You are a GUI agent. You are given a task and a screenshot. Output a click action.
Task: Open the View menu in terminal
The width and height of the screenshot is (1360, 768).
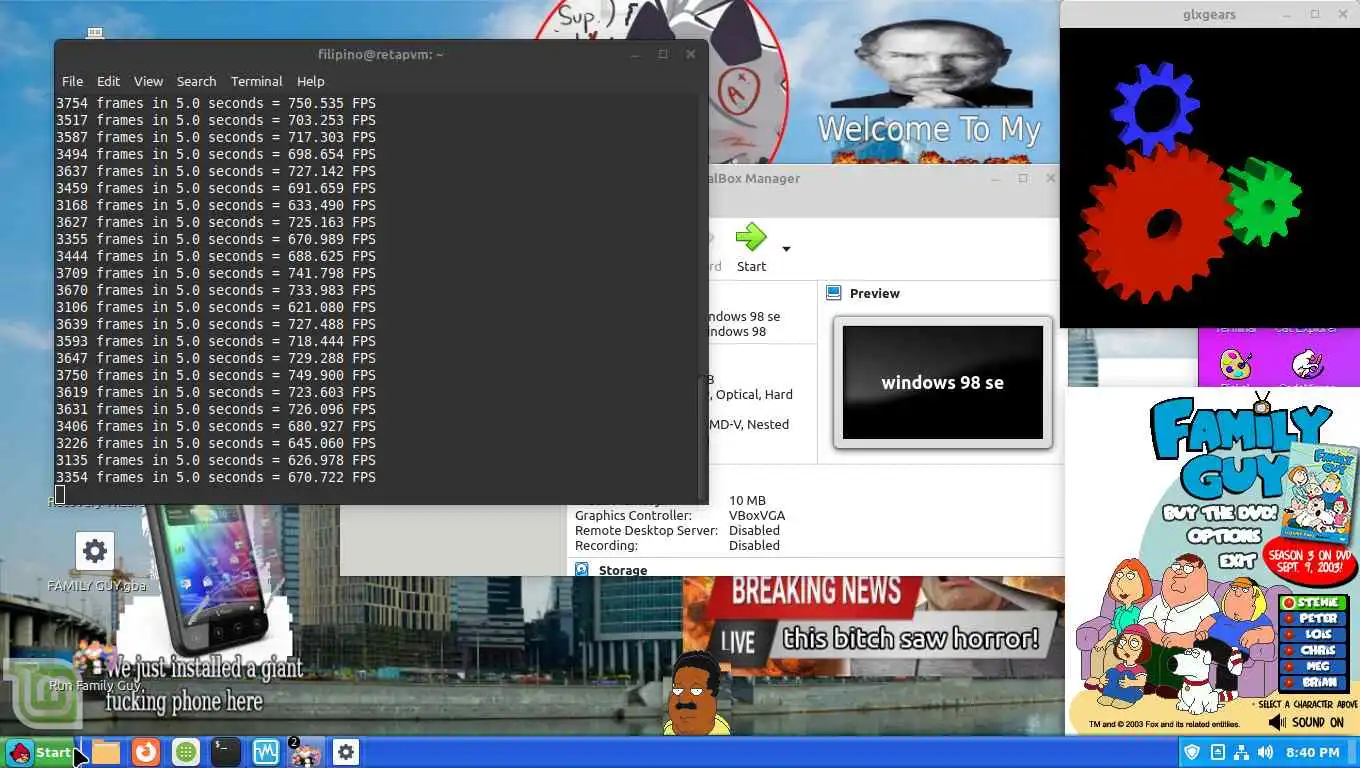(x=148, y=81)
